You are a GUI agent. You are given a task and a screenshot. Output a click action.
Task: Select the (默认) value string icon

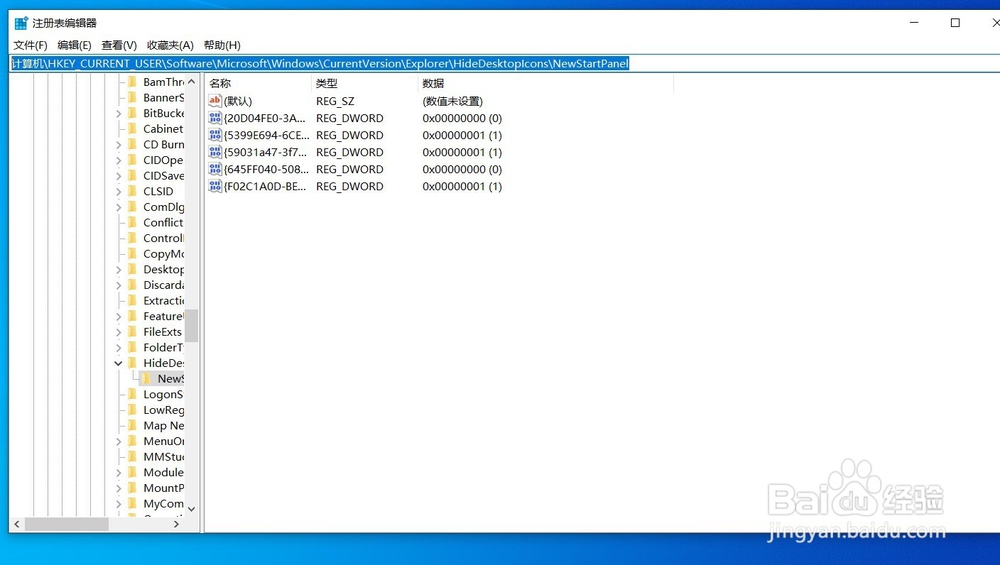click(215, 101)
